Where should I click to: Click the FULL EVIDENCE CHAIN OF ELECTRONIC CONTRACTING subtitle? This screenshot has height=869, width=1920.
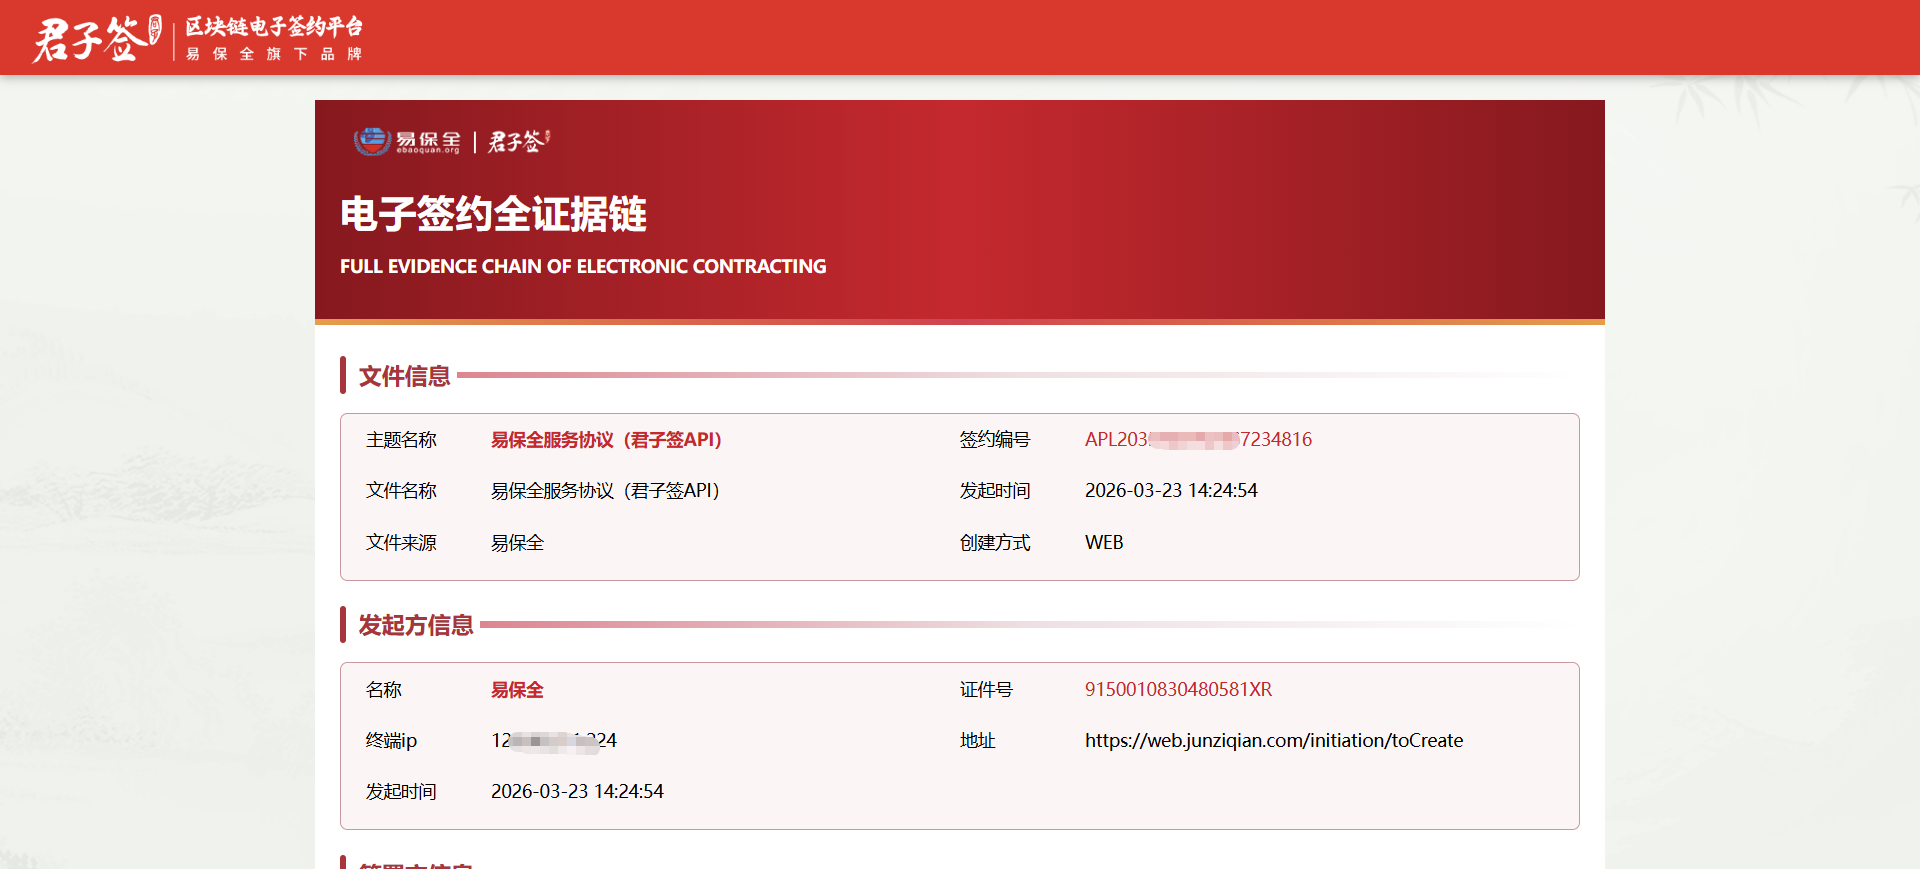[x=583, y=266]
